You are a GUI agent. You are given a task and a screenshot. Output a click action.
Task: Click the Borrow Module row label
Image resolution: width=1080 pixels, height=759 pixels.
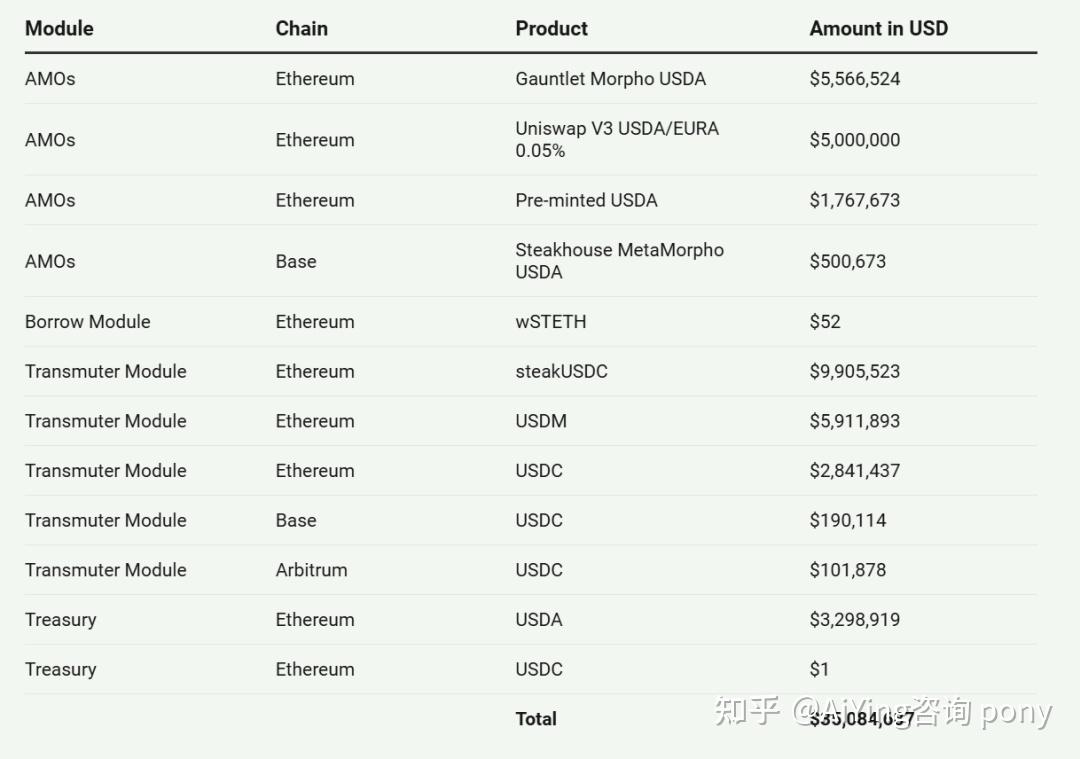click(x=87, y=322)
